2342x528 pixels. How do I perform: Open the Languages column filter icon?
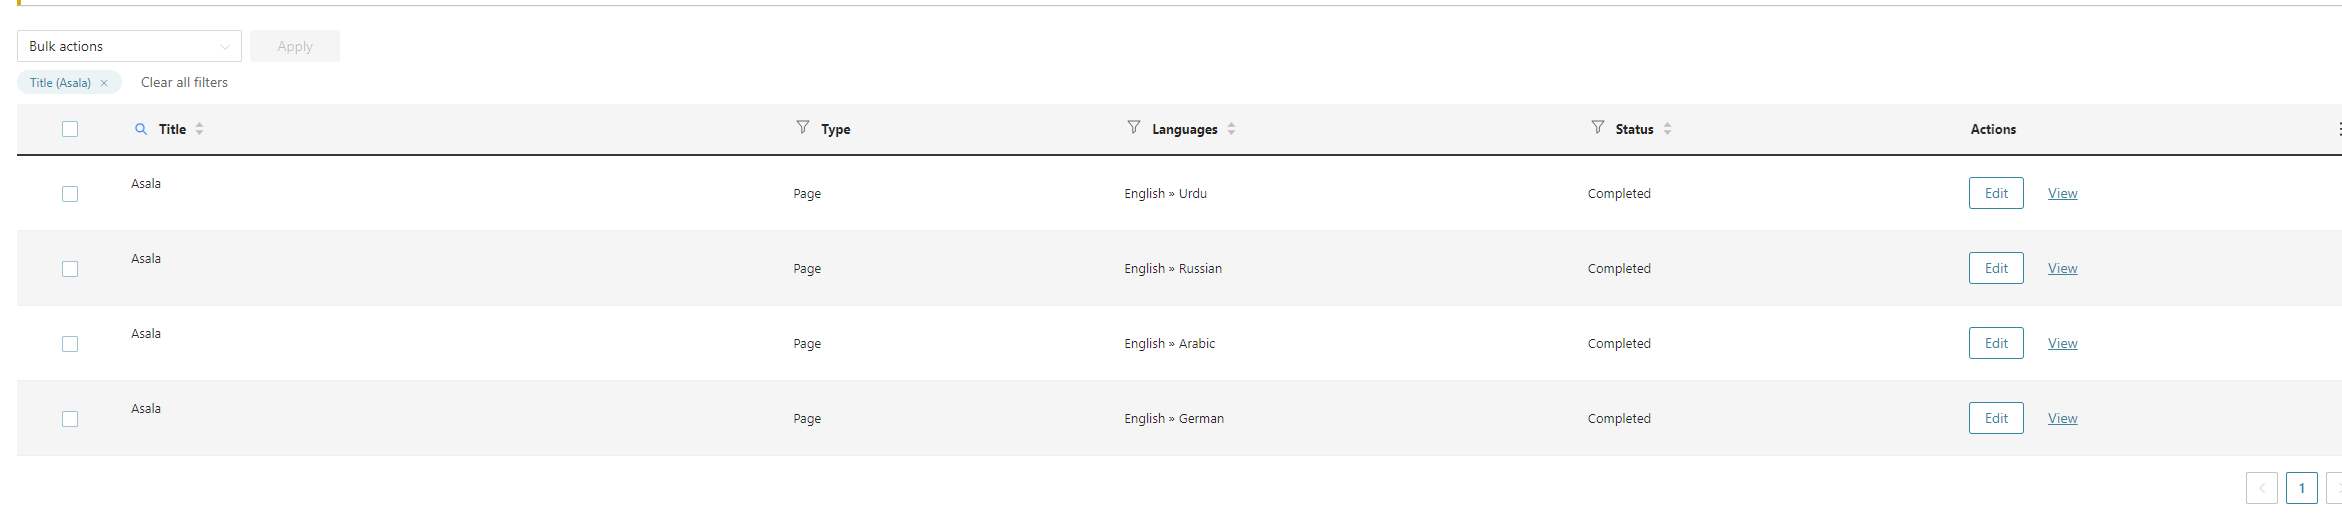click(x=1133, y=127)
